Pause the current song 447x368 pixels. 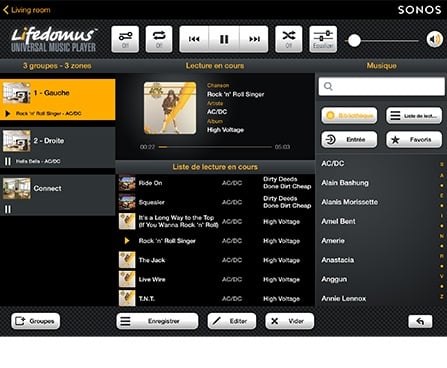224,39
